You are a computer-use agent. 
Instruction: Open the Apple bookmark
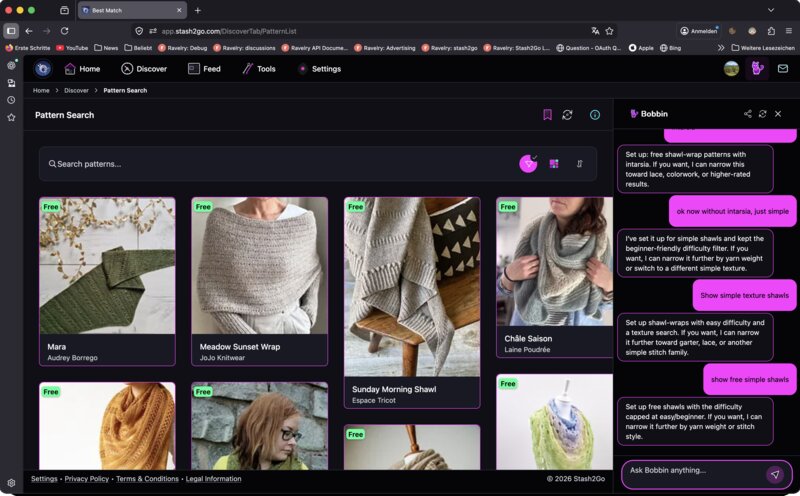click(641, 48)
